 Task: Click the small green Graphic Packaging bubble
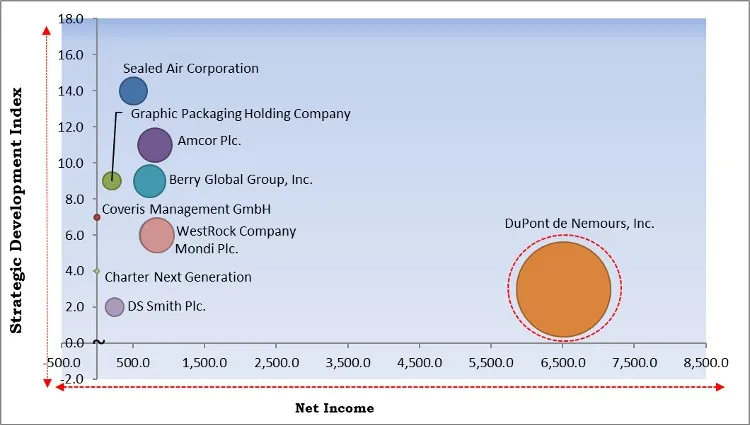(112, 181)
